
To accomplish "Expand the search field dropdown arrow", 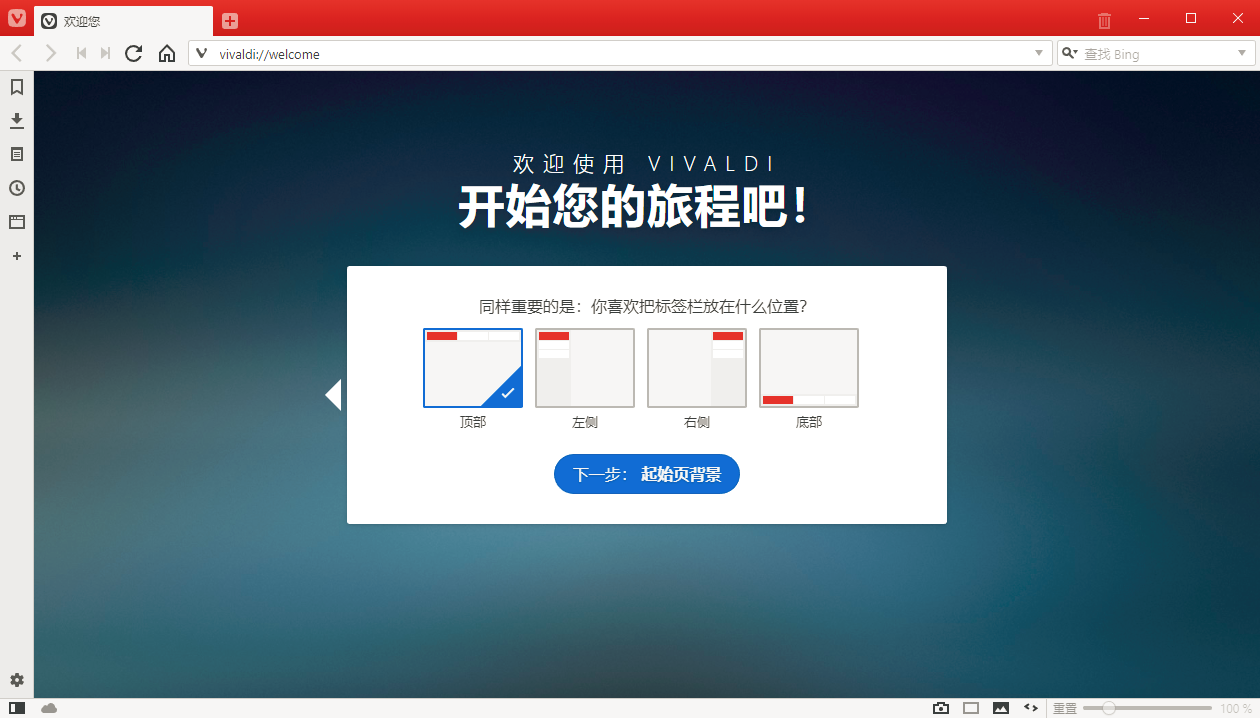I will (x=1243, y=53).
